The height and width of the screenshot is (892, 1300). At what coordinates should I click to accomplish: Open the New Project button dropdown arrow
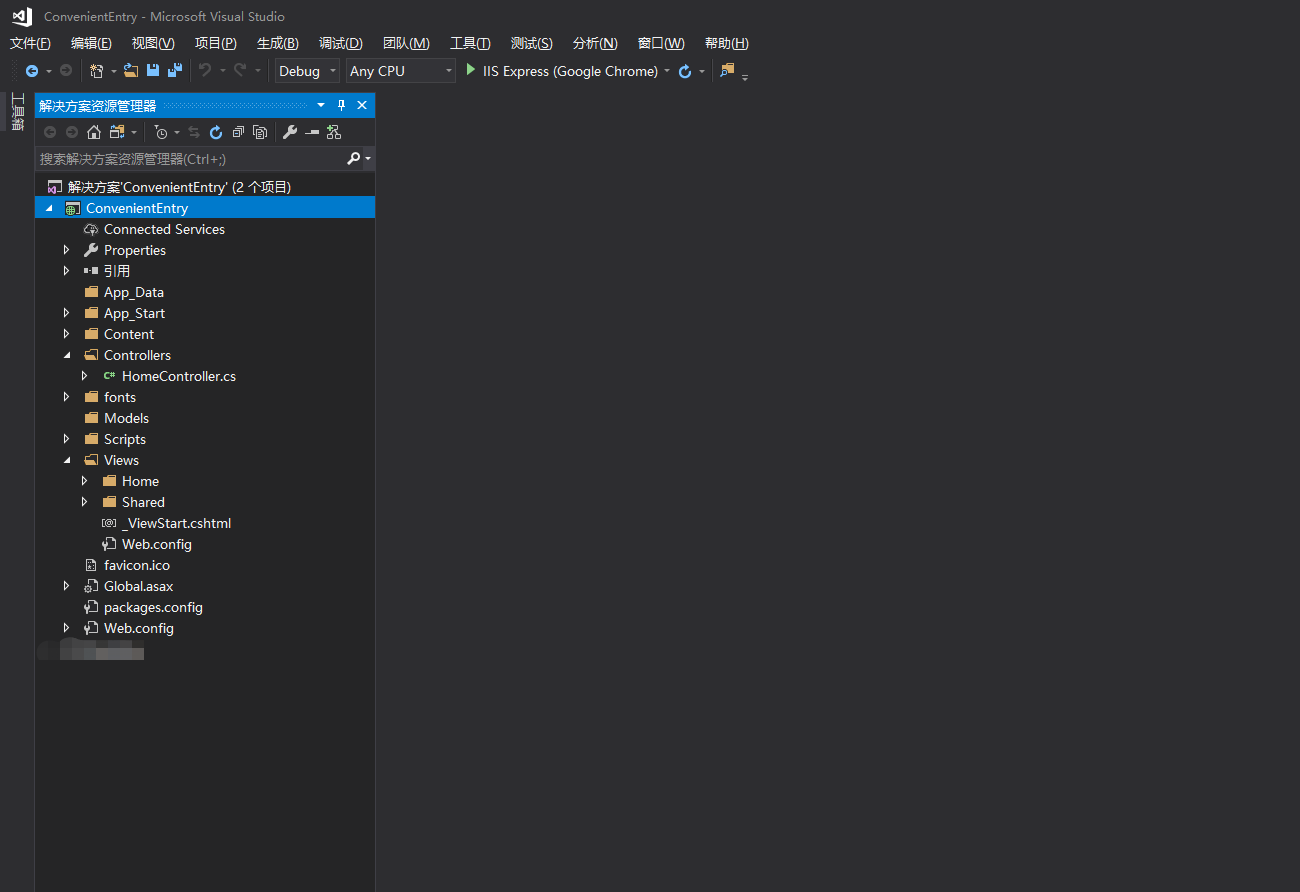click(x=113, y=71)
